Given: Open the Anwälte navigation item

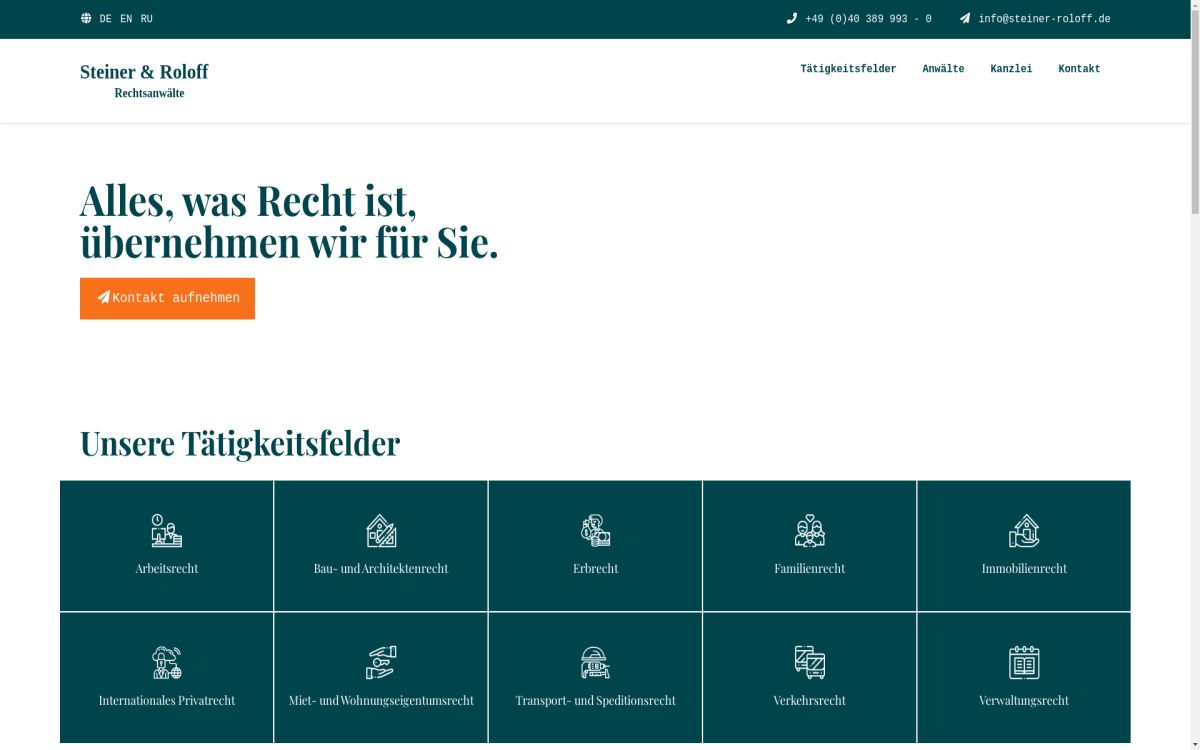Looking at the screenshot, I should tap(943, 68).
